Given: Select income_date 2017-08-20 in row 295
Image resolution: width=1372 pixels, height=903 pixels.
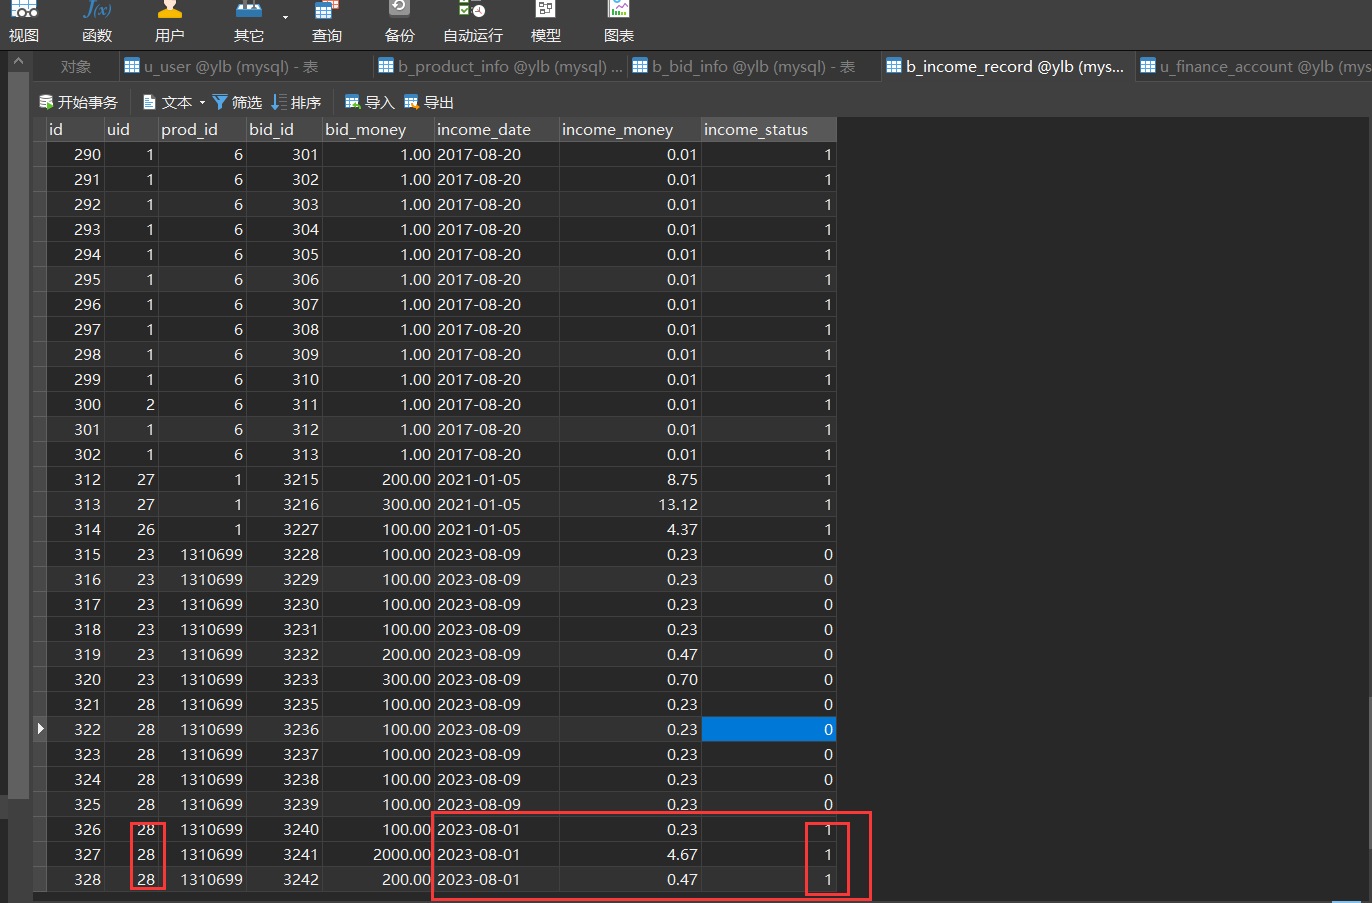Looking at the screenshot, I should click(x=496, y=279).
